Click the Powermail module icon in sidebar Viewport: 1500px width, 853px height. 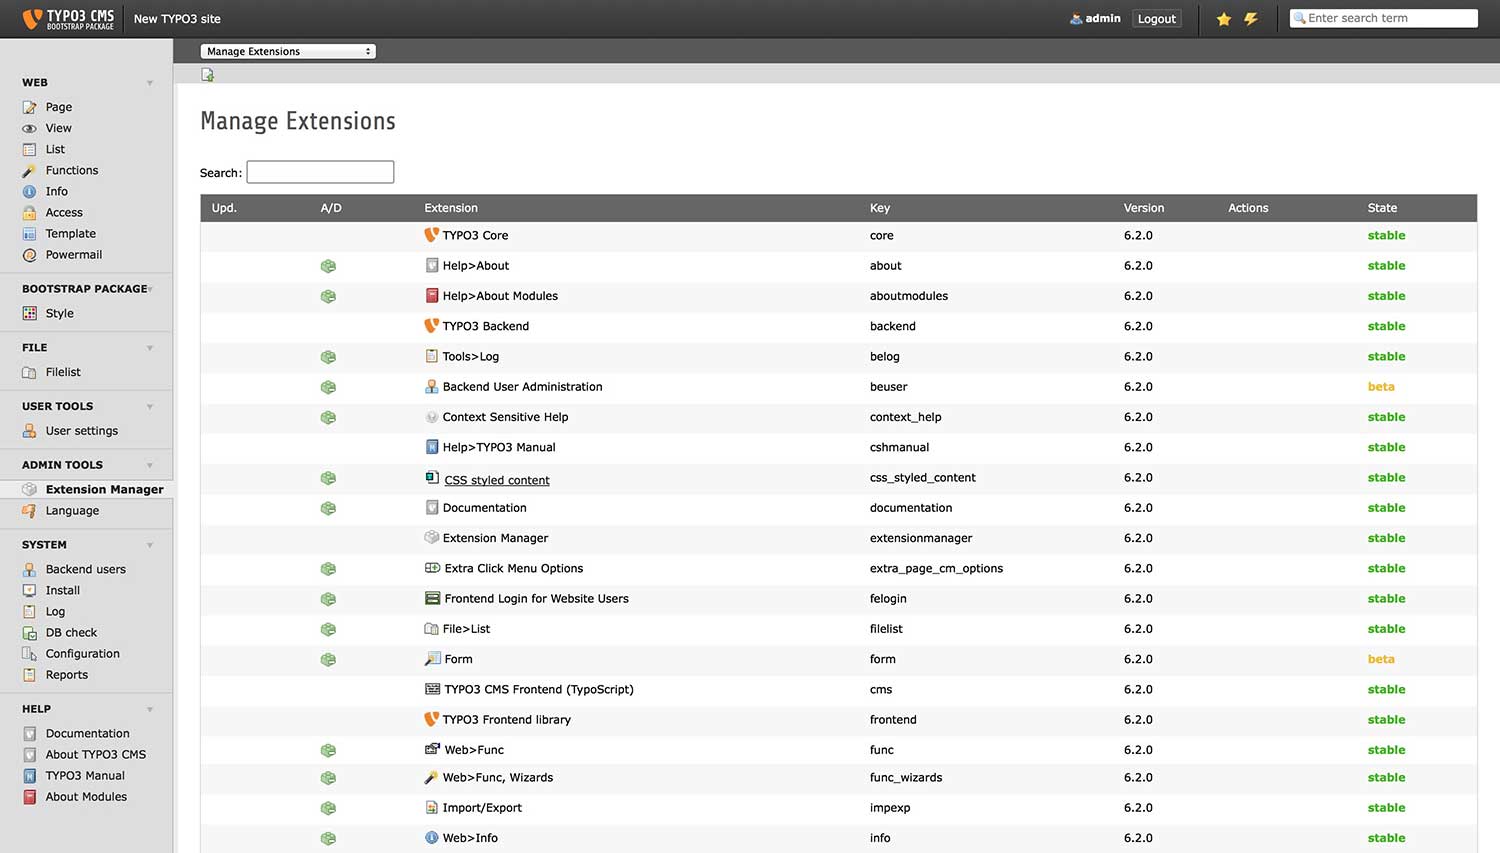pyautogui.click(x=30, y=255)
